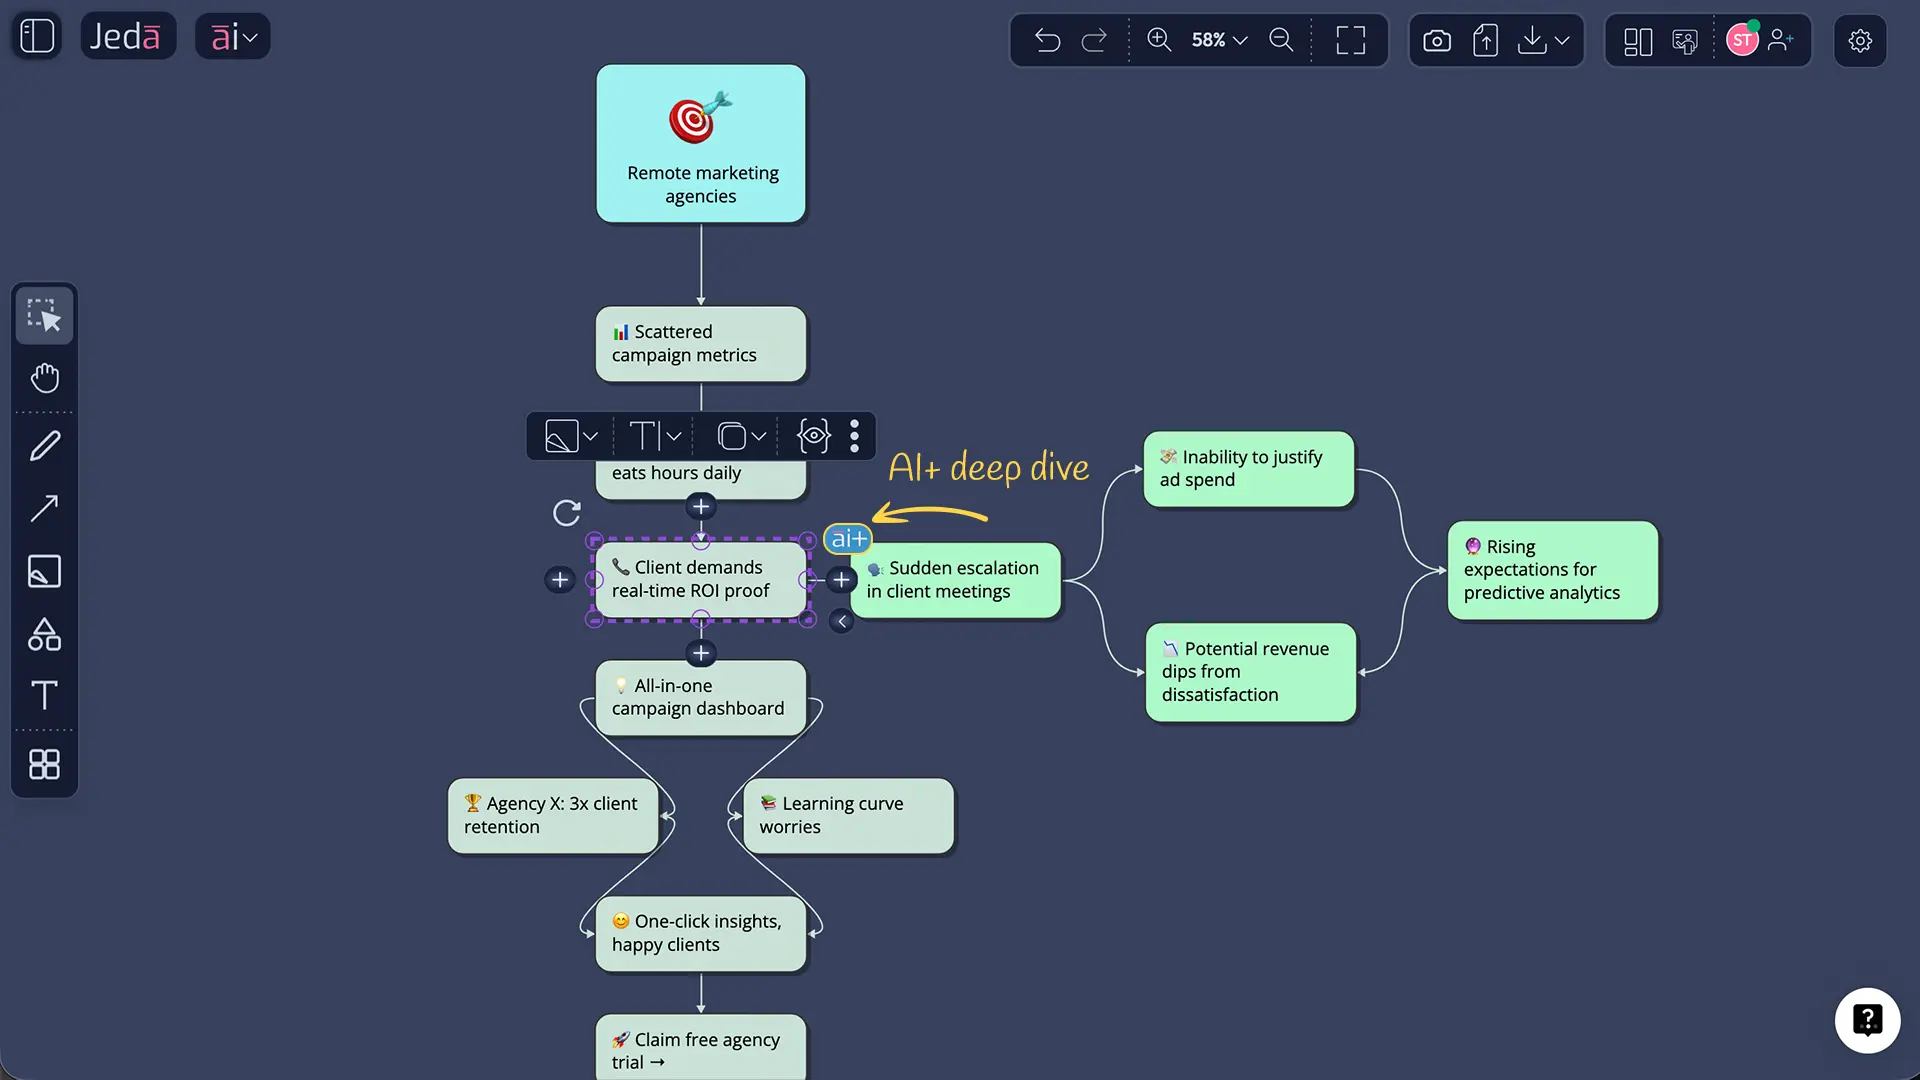Expand the ai dropdown menu
1920x1080 pixels.
coord(233,37)
